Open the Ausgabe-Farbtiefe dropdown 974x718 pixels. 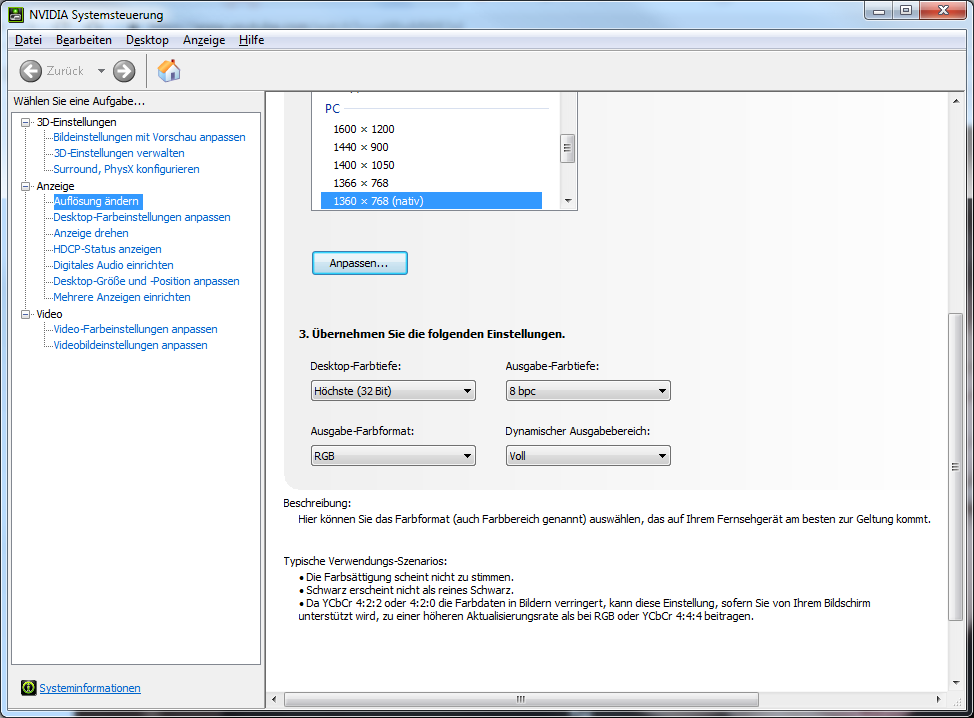pos(588,391)
